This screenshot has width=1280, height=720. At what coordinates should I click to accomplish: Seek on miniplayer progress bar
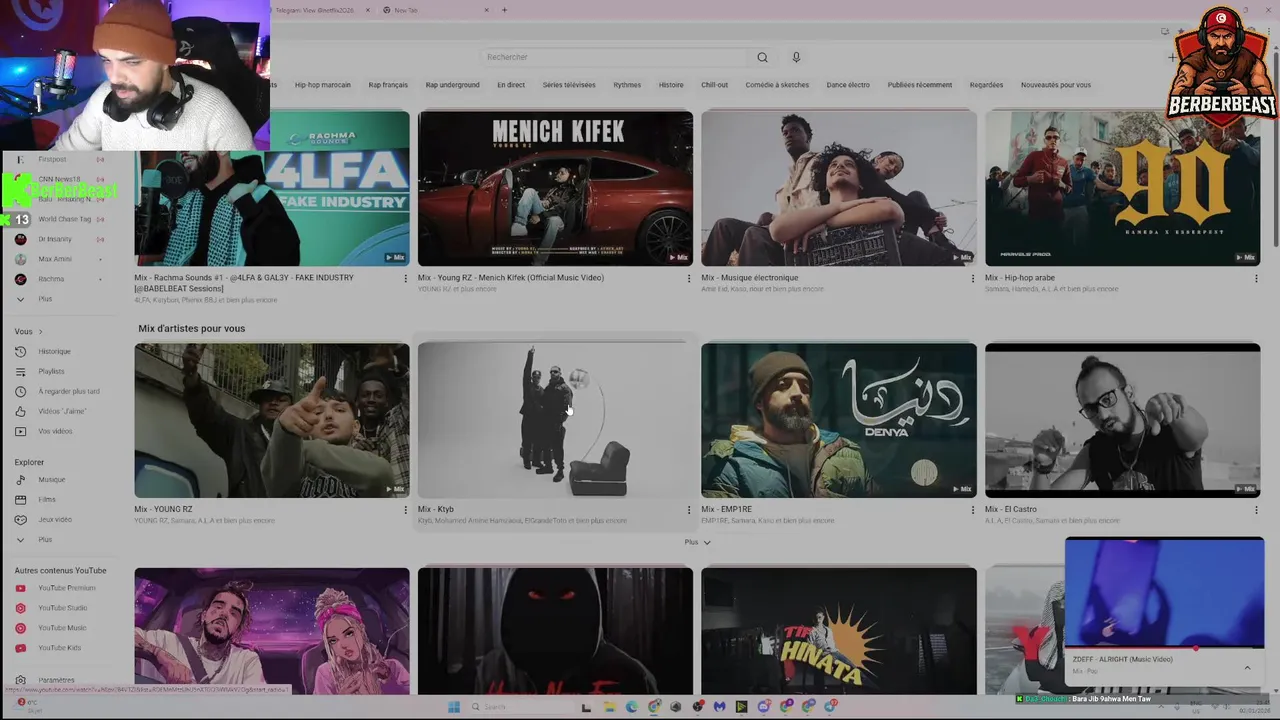click(1165, 648)
